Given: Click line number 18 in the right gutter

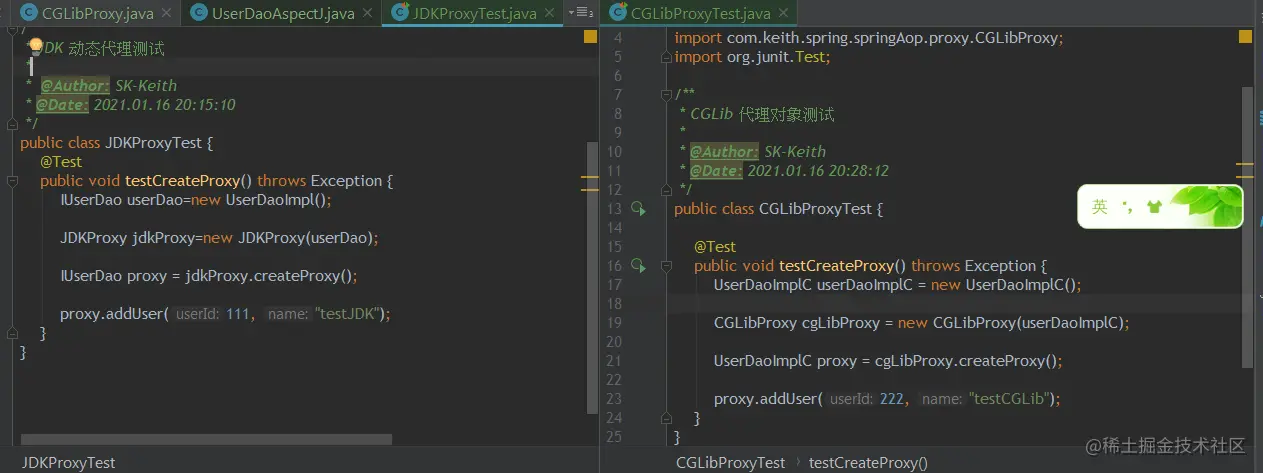Looking at the screenshot, I should [x=614, y=303].
